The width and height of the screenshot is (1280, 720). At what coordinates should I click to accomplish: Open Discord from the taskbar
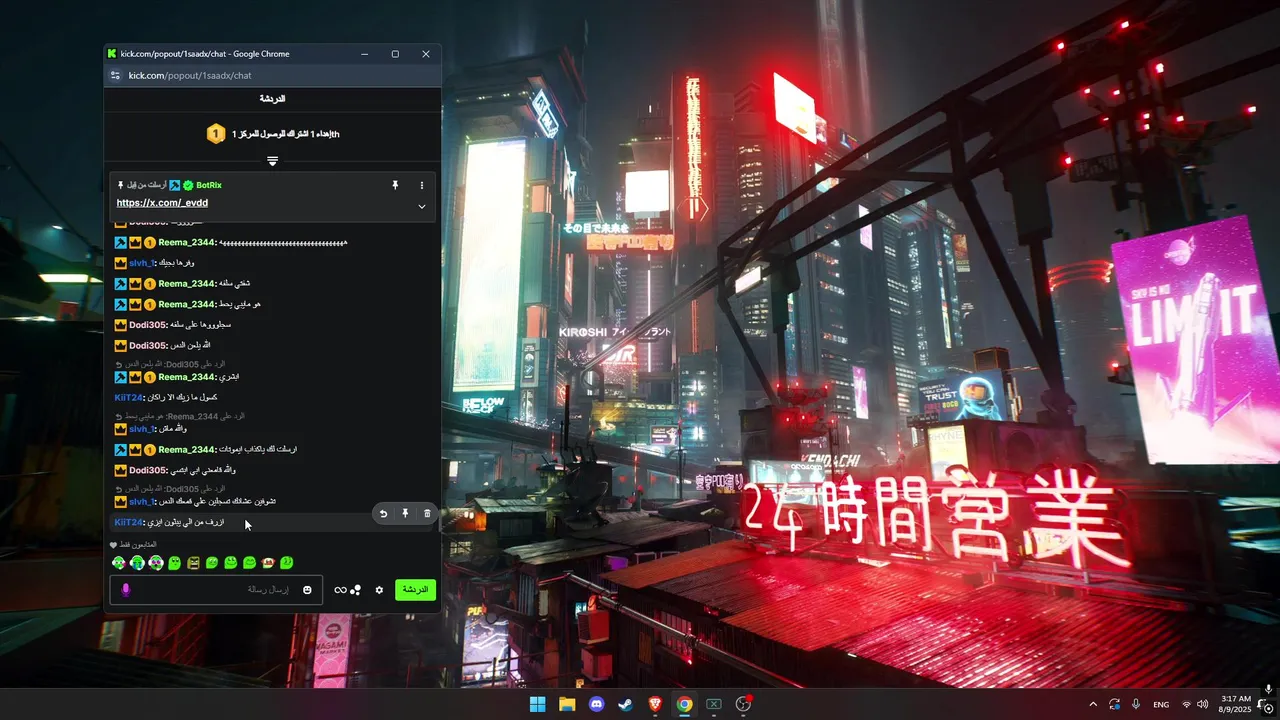coord(597,704)
